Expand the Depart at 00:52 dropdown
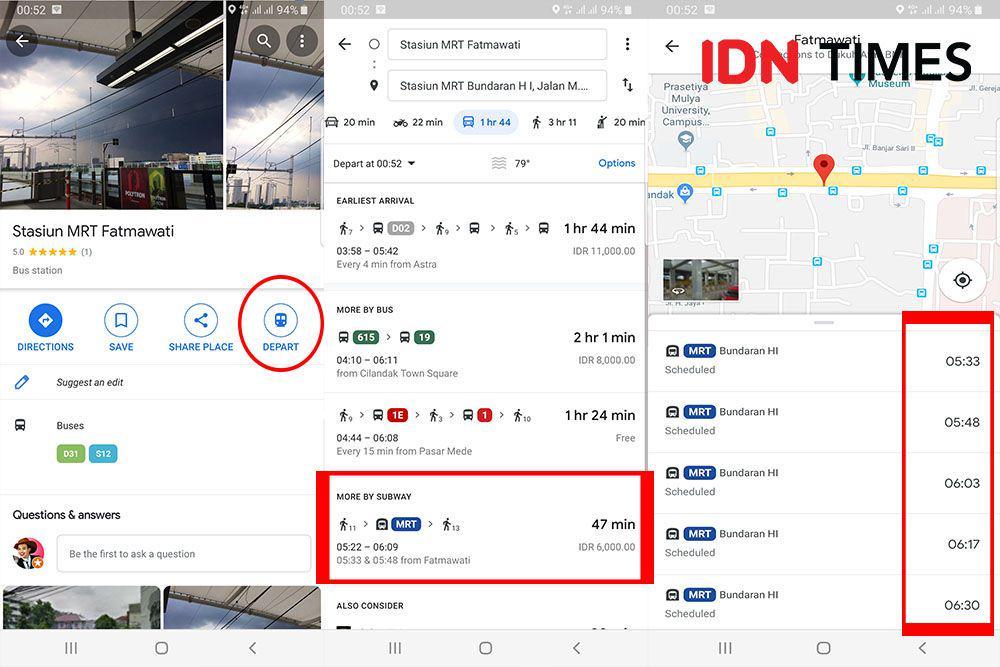Viewport: 1000px width, 667px height. click(x=374, y=163)
